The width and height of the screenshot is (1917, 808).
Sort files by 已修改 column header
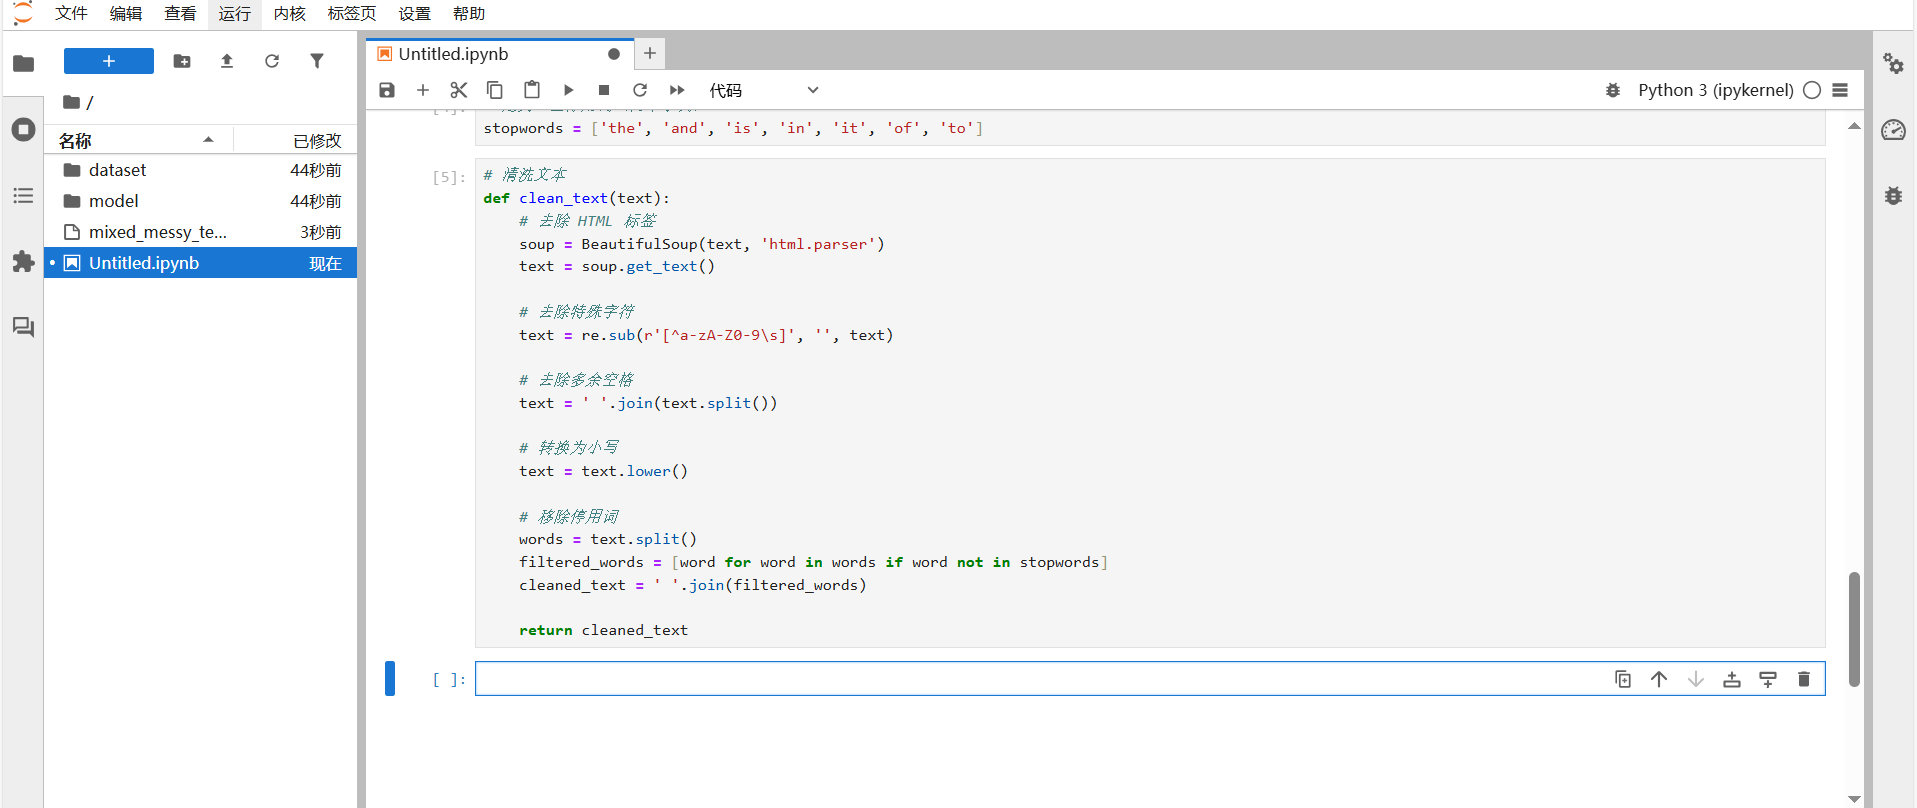[295, 140]
